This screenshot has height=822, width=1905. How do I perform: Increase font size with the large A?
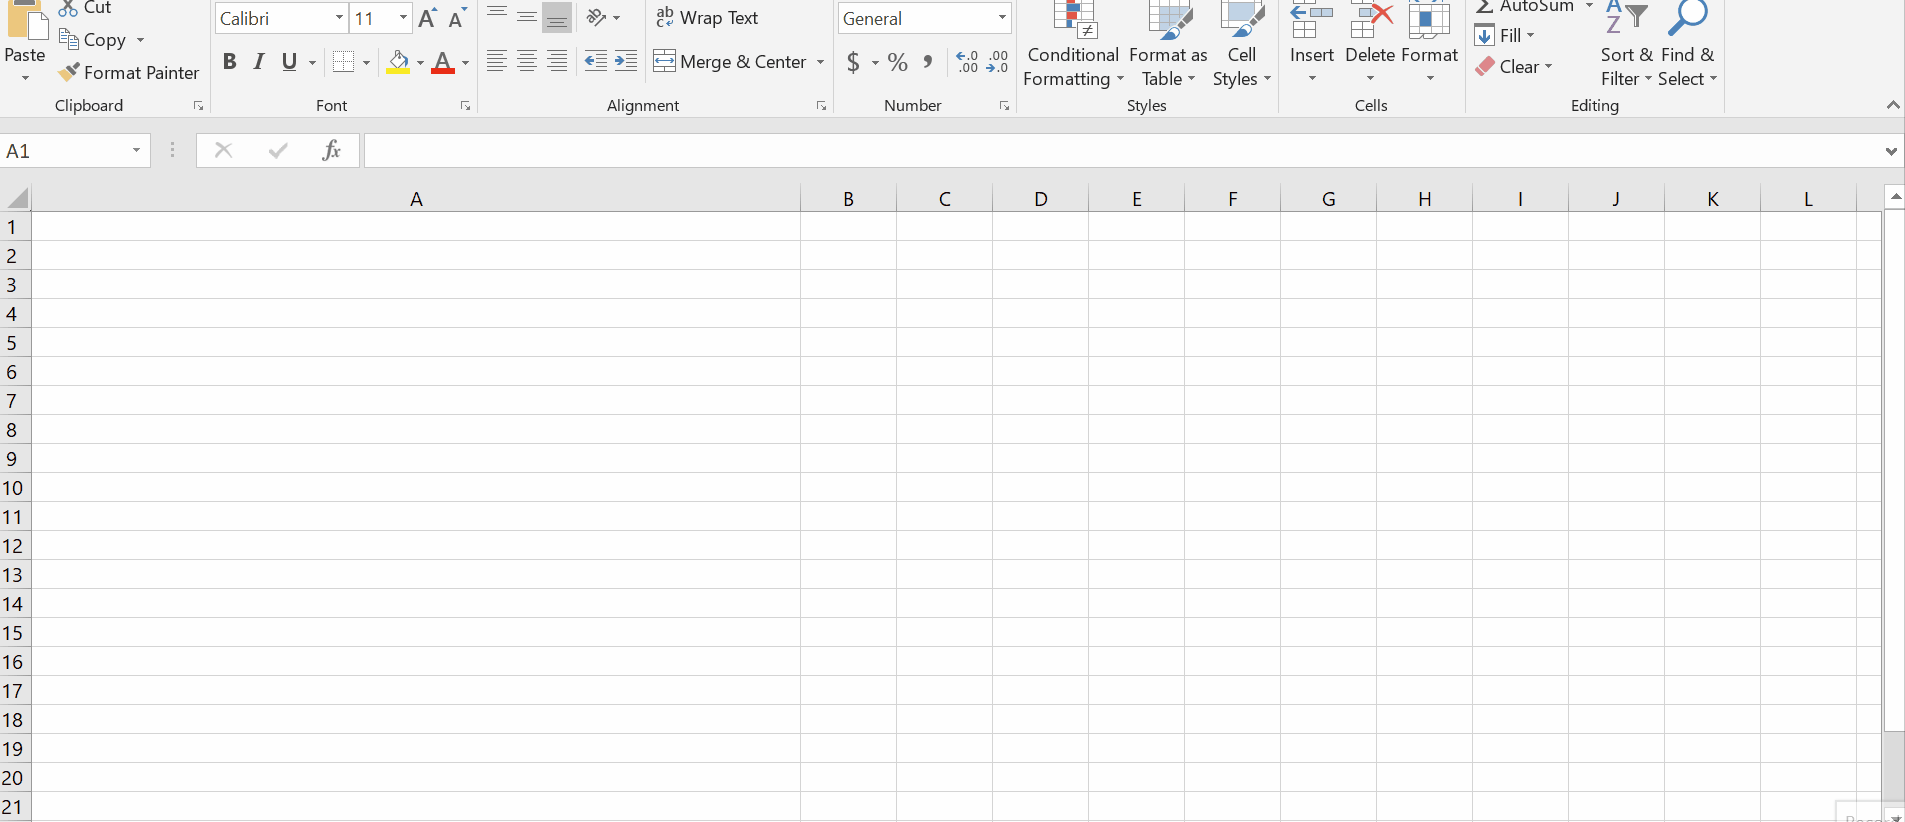tap(428, 18)
